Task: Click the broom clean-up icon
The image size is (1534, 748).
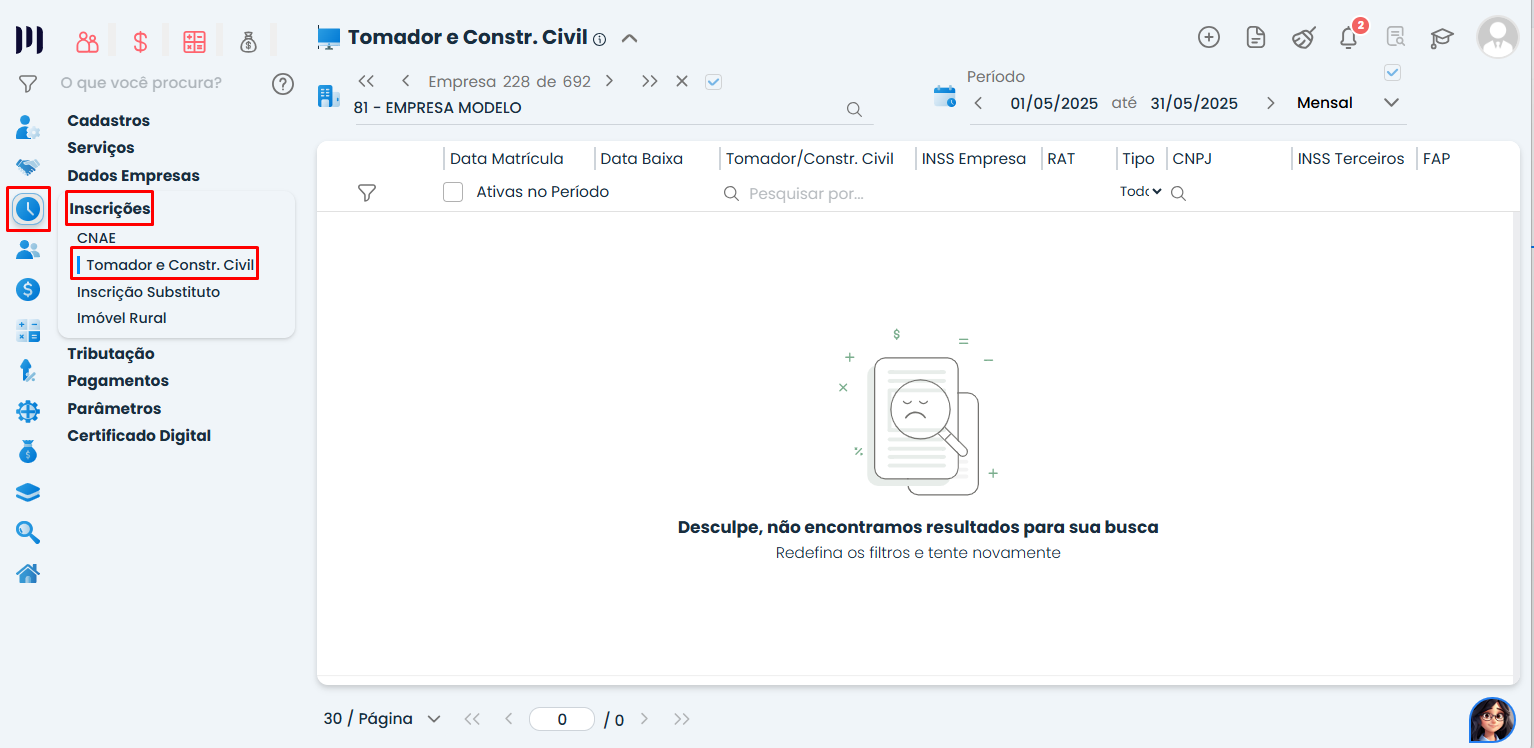Action: click(1303, 38)
